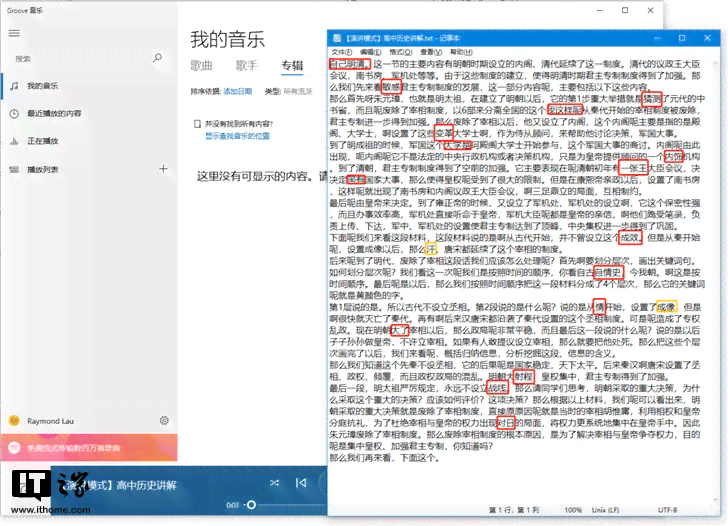Open Notepad 查看(V) menu
The image size is (728, 526).
[431, 52]
